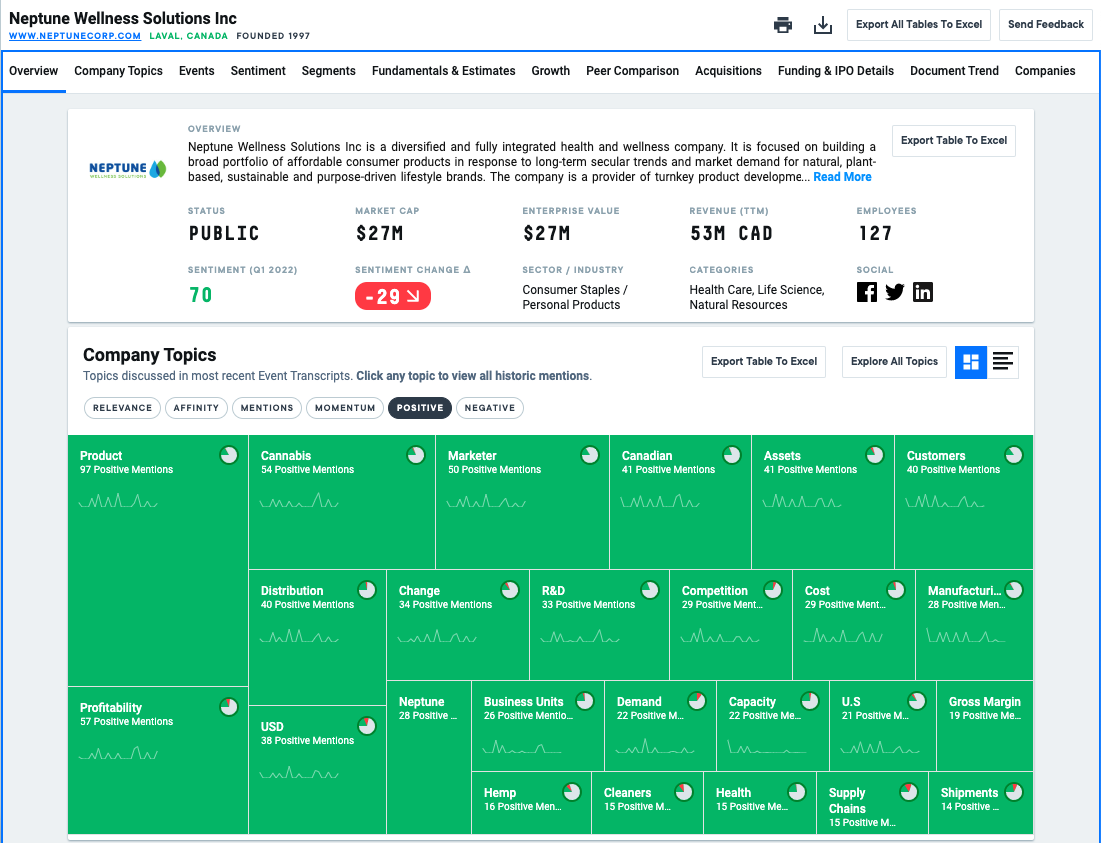Click the download icon

pos(822,25)
